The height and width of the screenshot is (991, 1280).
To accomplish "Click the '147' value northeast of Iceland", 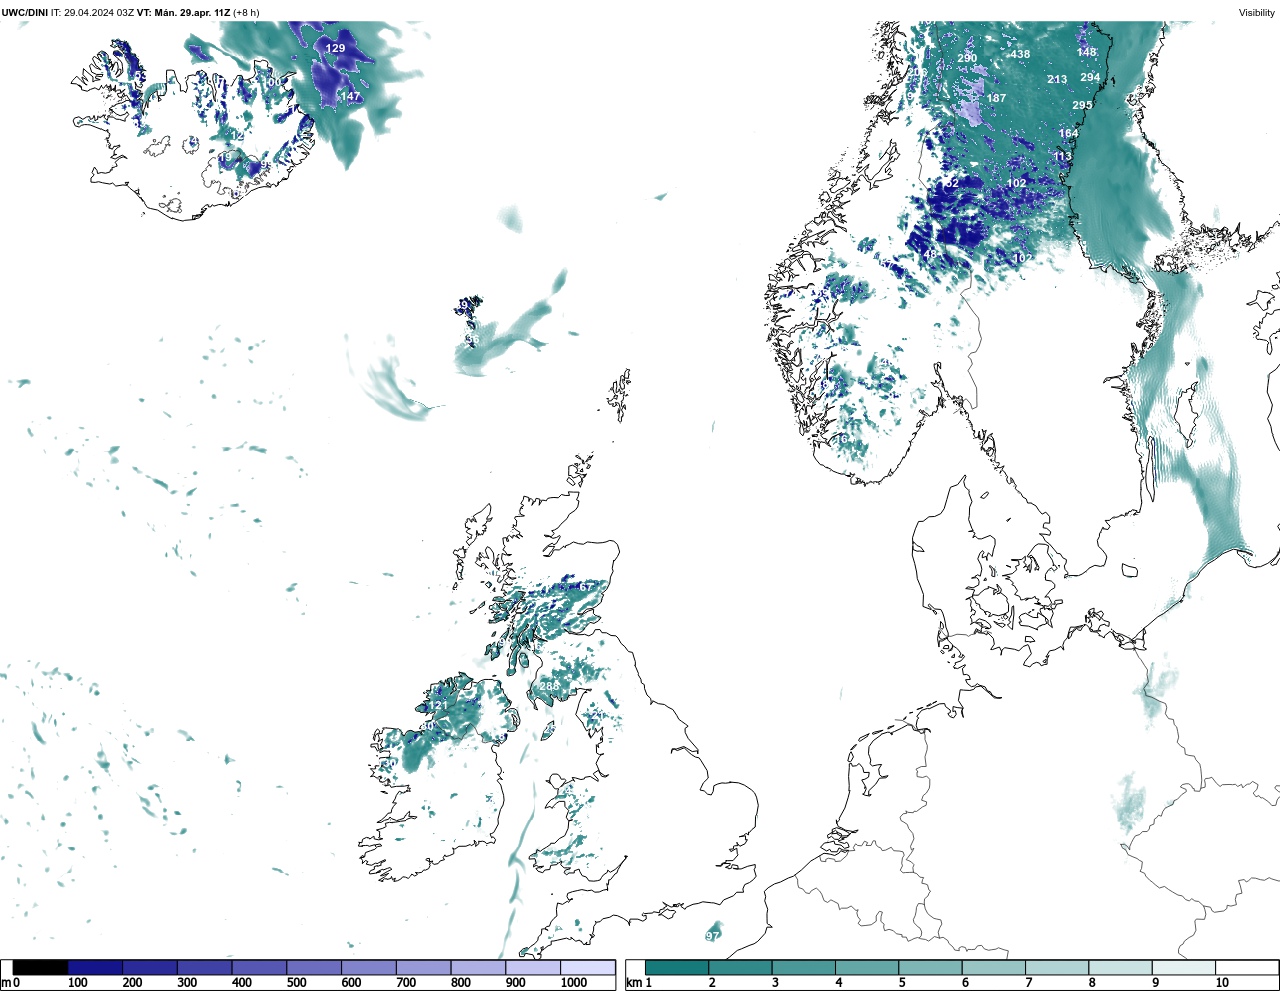I will pos(350,96).
